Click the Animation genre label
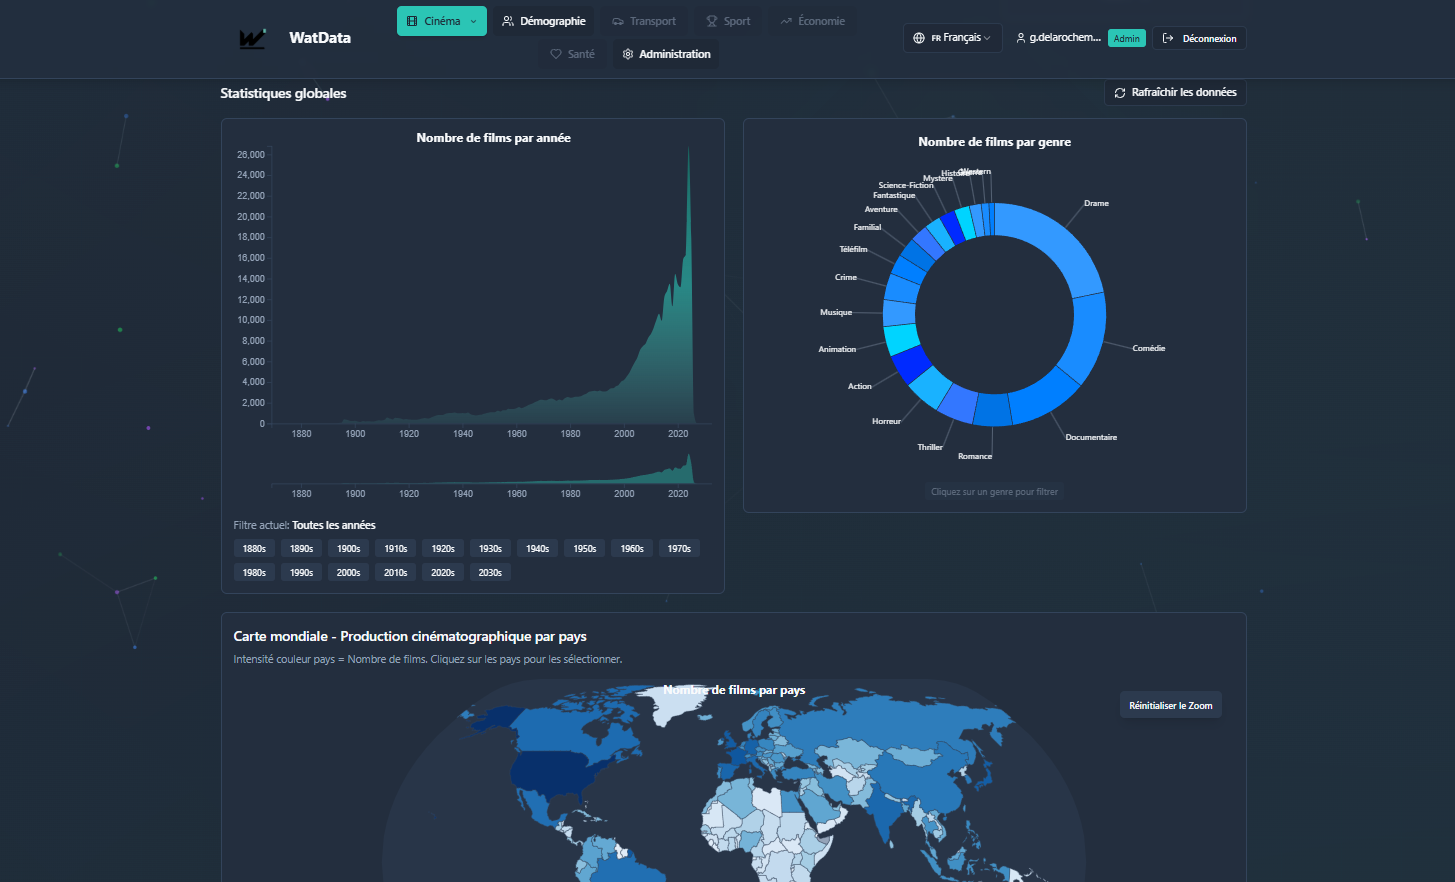The height and width of the screenshot is (882, 1455). tap(837, 349)
